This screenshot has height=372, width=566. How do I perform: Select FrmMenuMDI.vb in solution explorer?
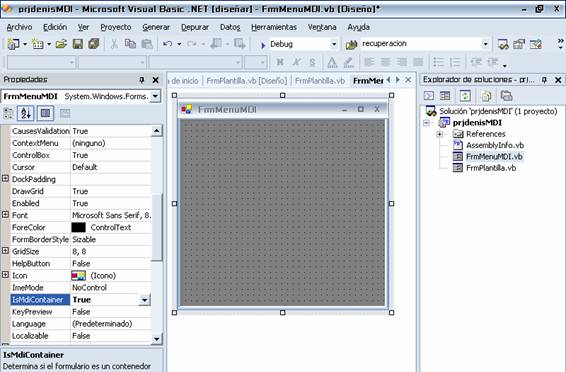pyautogui.click(x=494, y=157)
